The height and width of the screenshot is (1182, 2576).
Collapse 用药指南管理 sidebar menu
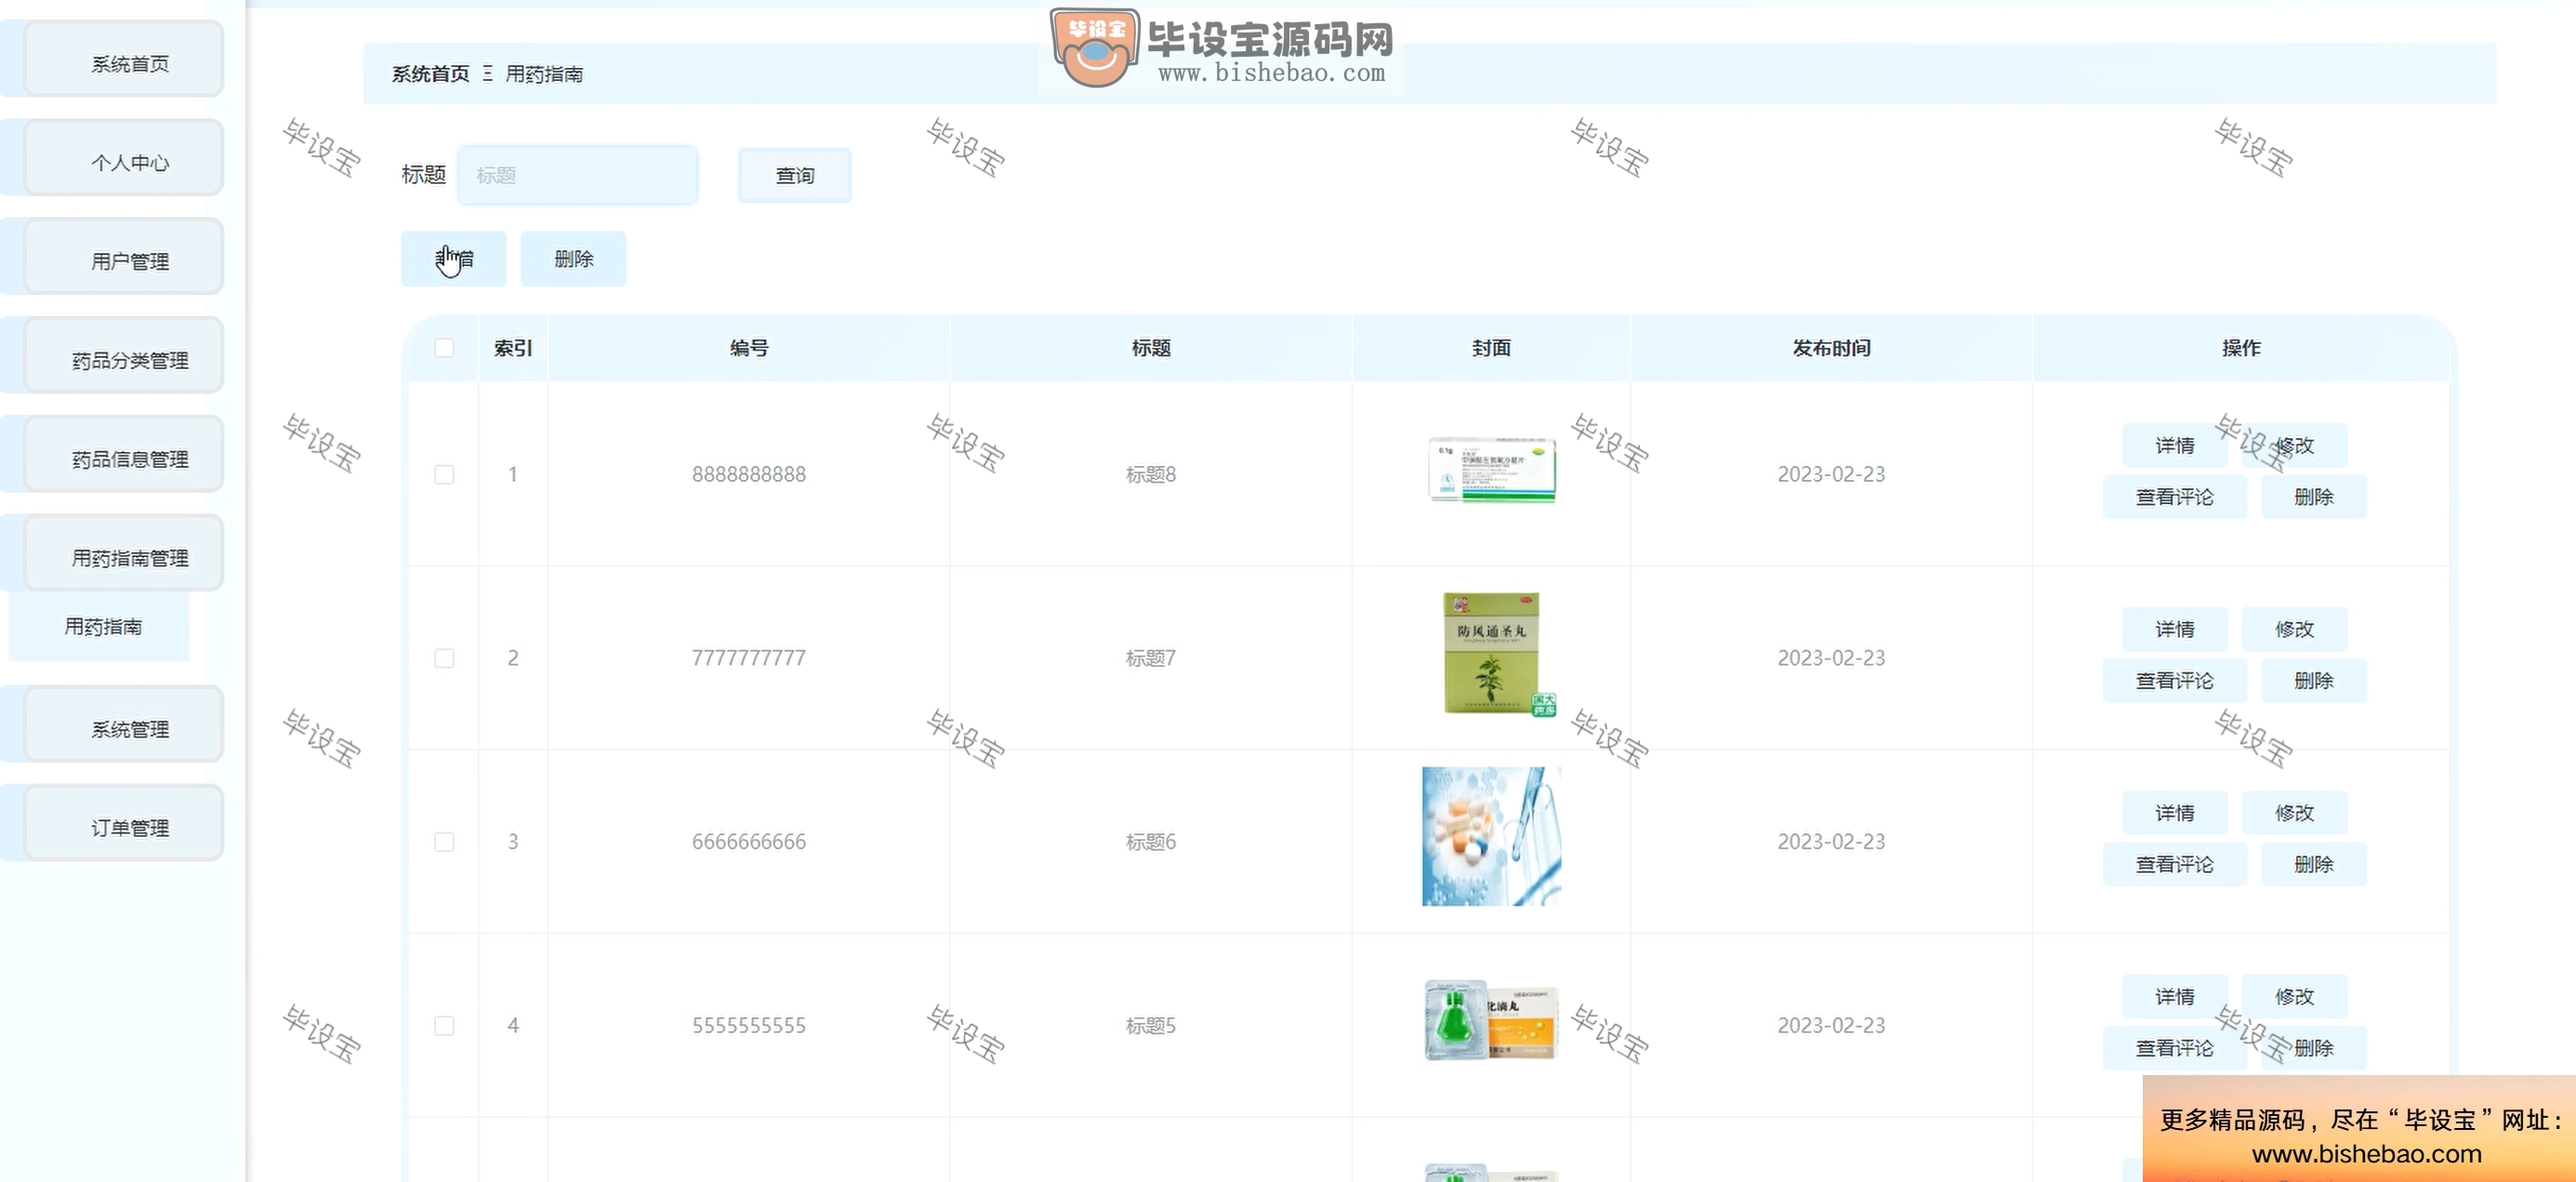point(124,555)
